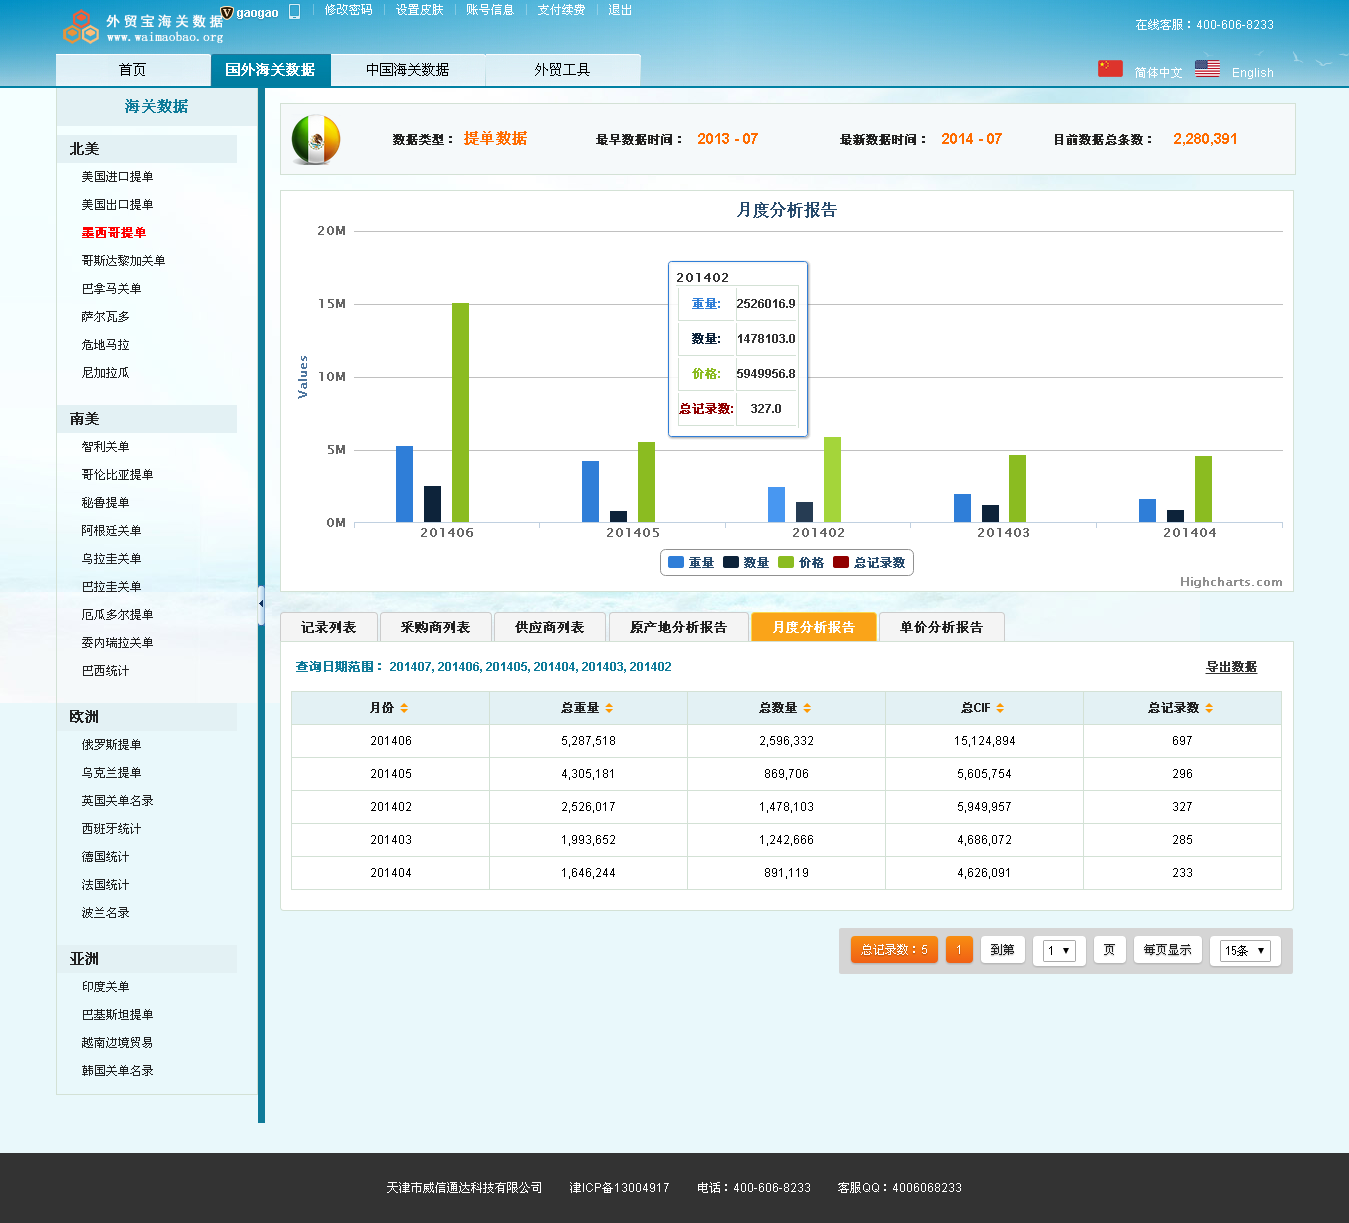Open 美国进口提单 in sidebar

tap(117, 177)
